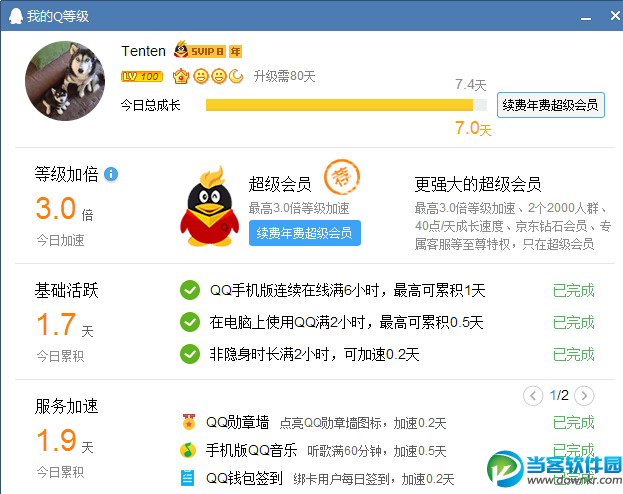Click the LV 100 level badge
This screenshot has width=623, height=494.
(142, 76)
